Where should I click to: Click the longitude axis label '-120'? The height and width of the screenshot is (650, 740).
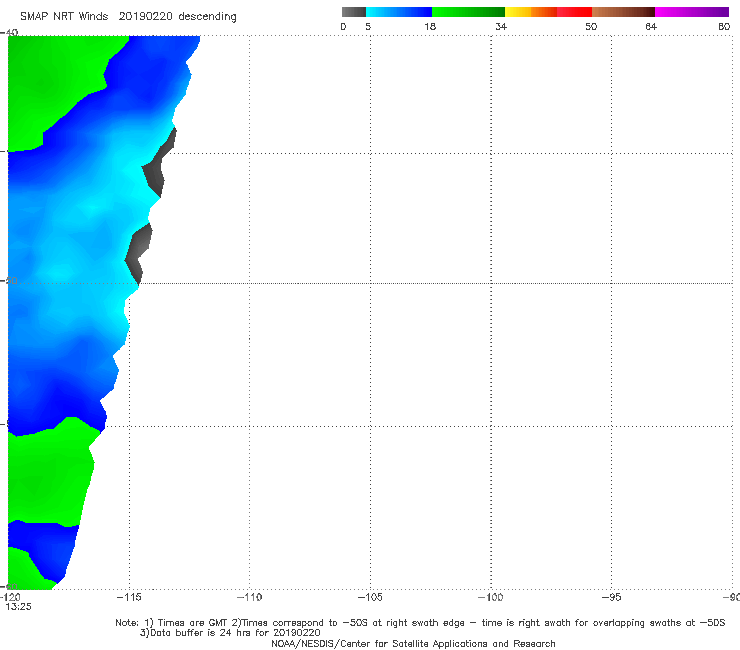coord(10,597)
